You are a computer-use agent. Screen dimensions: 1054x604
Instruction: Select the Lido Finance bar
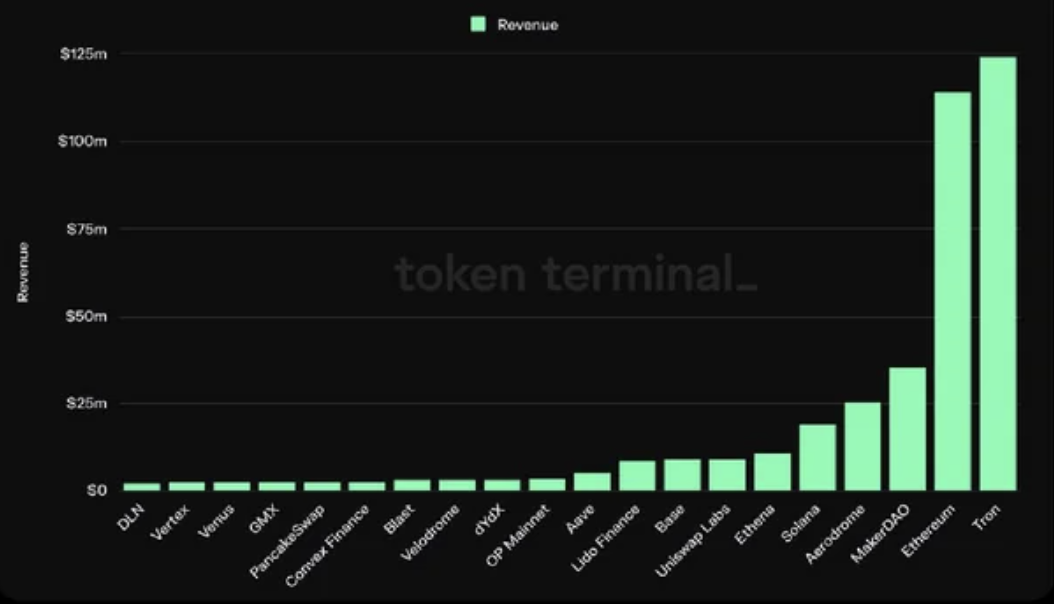tap(637, 476)
